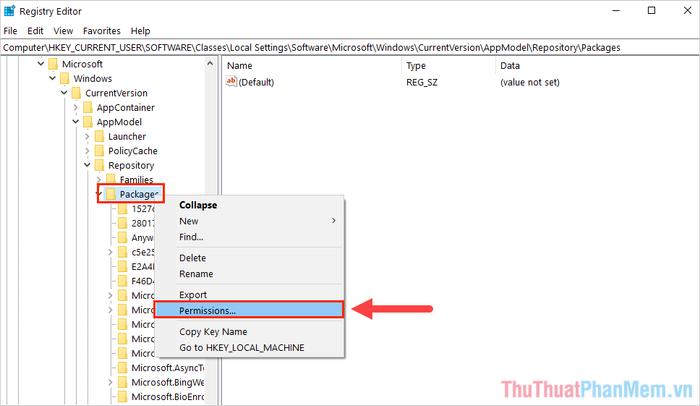Click the registry path address bar
The width and height of the screenshot is (700, 406).
350,47
